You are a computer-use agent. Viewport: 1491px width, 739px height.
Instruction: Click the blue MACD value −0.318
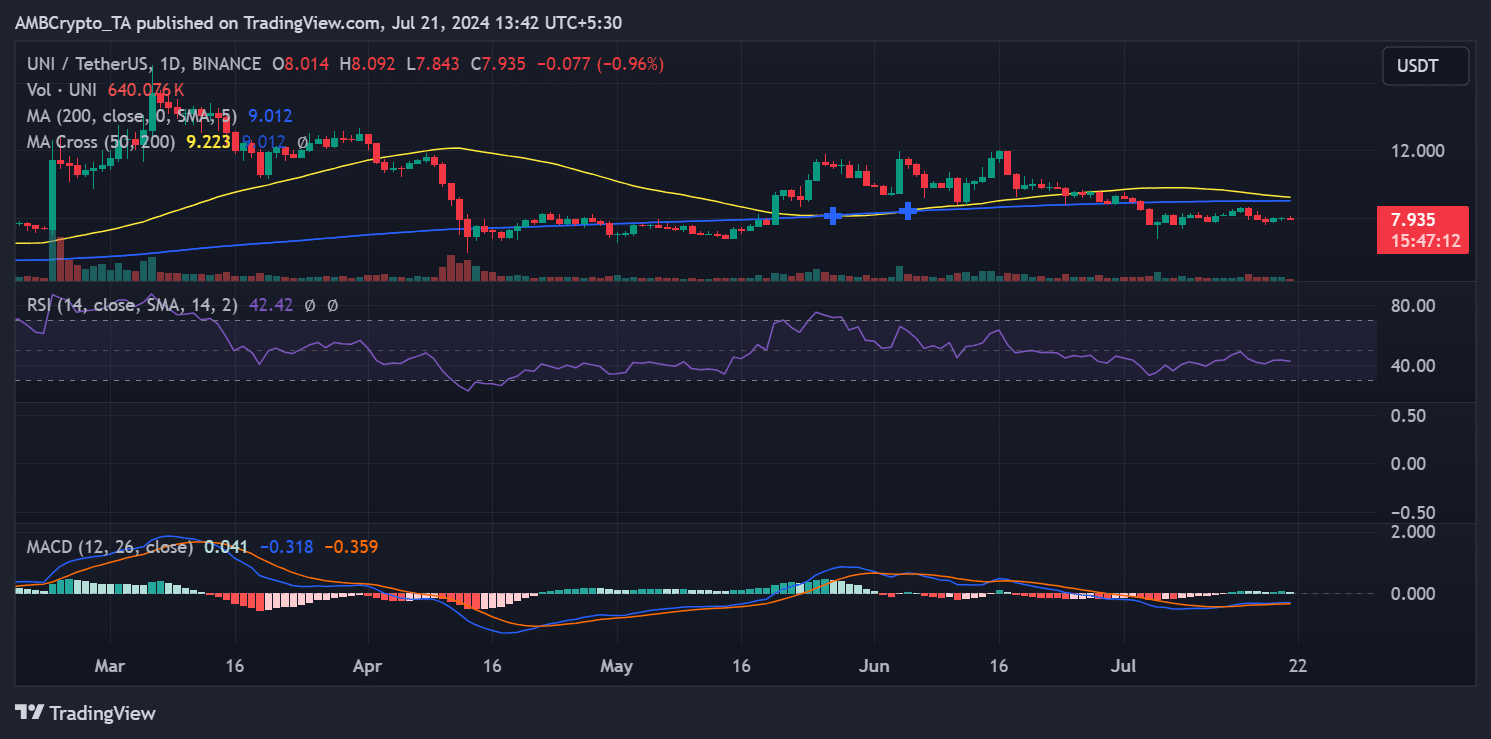(x=286, y=547)
